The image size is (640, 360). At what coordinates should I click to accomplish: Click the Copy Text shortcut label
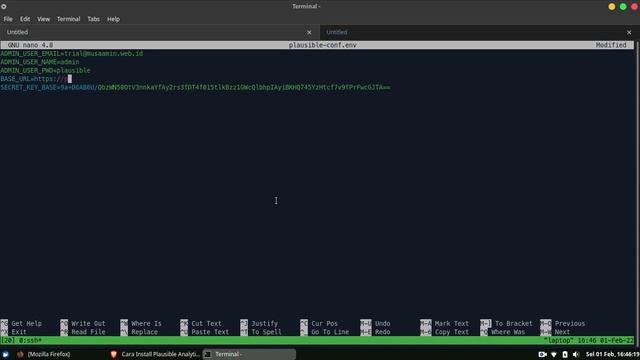click(451, 332)
